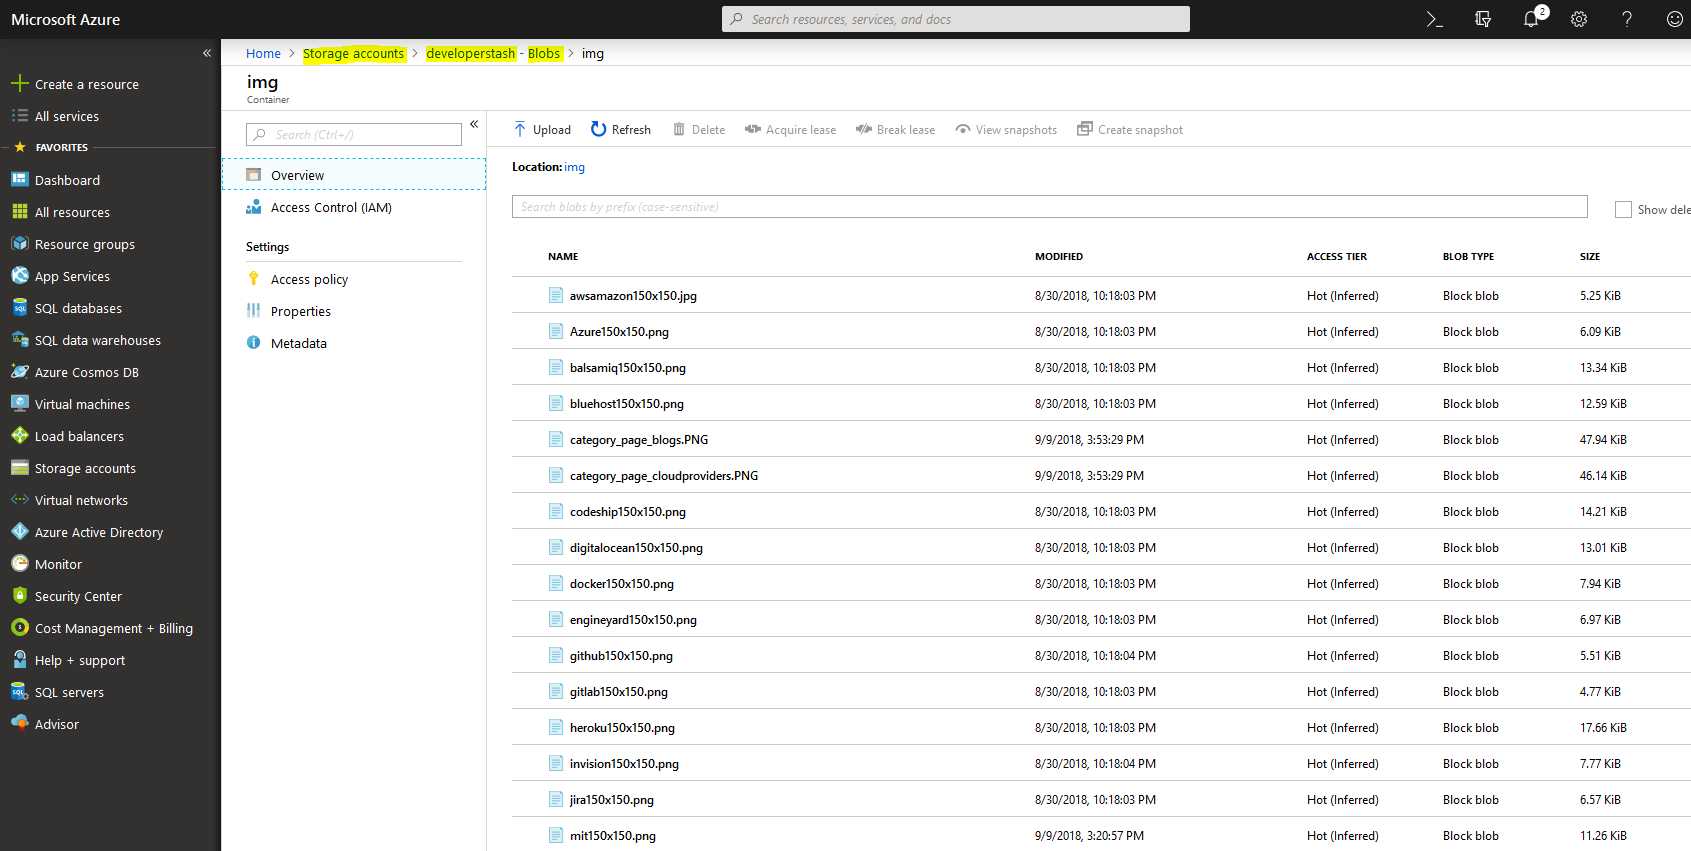
Task: Click the Acquire lease button
Action: pos(790,129)
